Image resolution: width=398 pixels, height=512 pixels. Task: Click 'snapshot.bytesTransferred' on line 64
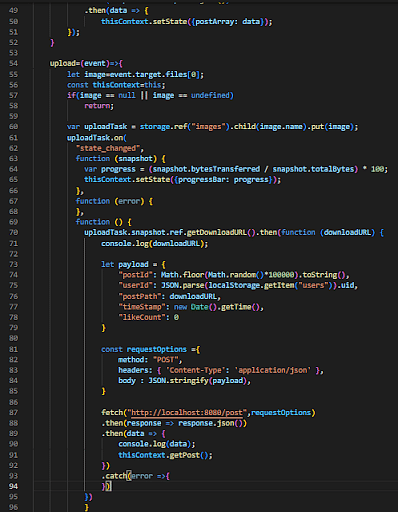(x=206, y=169)
